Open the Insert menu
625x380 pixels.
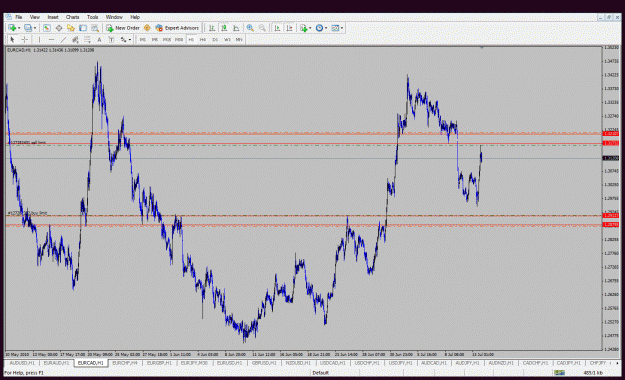click(x=53, y=17)
